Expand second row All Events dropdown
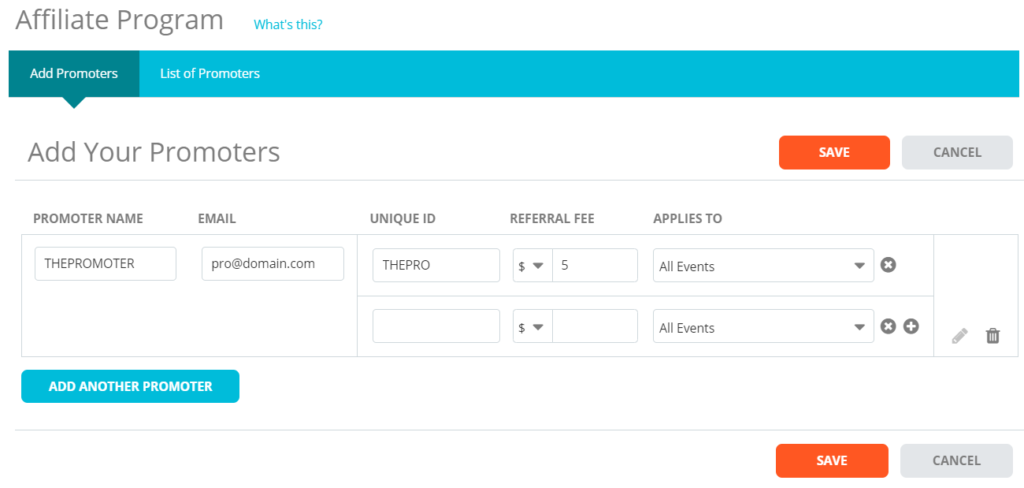Screen dimensions: 1024x488 (x=763, y=326)
